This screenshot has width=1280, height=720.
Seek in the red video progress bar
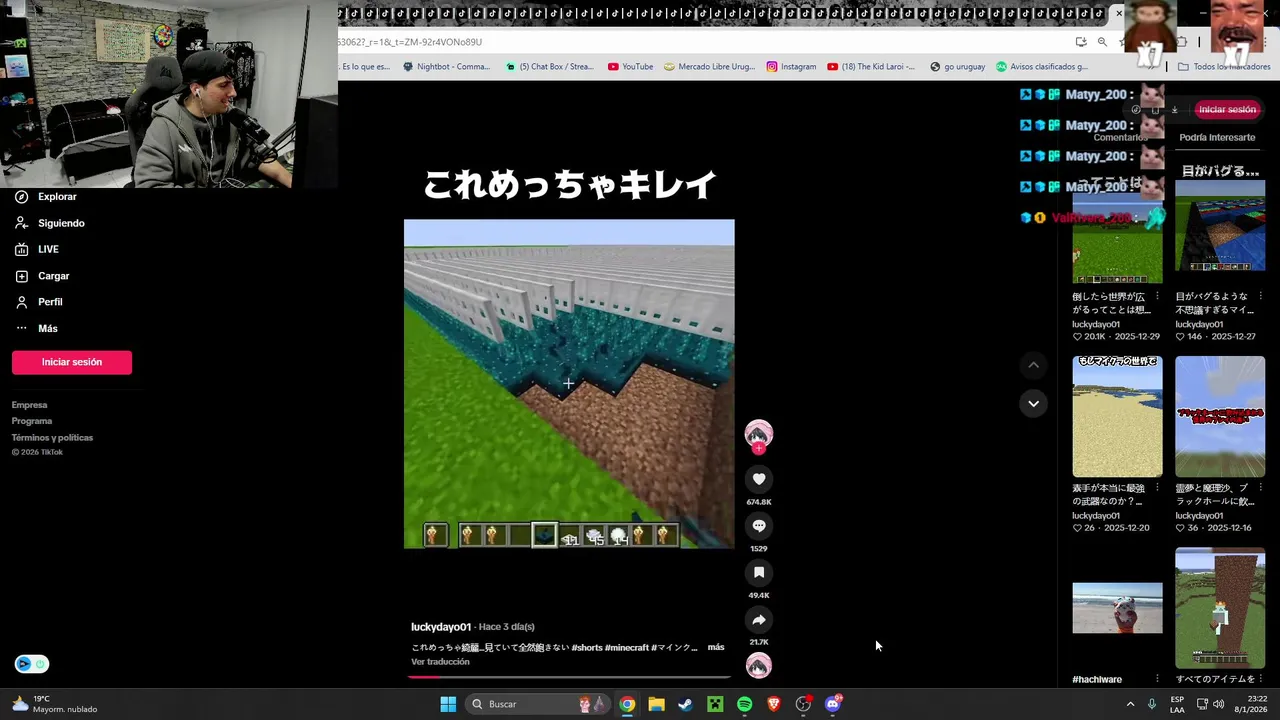[x=568, y=677]
